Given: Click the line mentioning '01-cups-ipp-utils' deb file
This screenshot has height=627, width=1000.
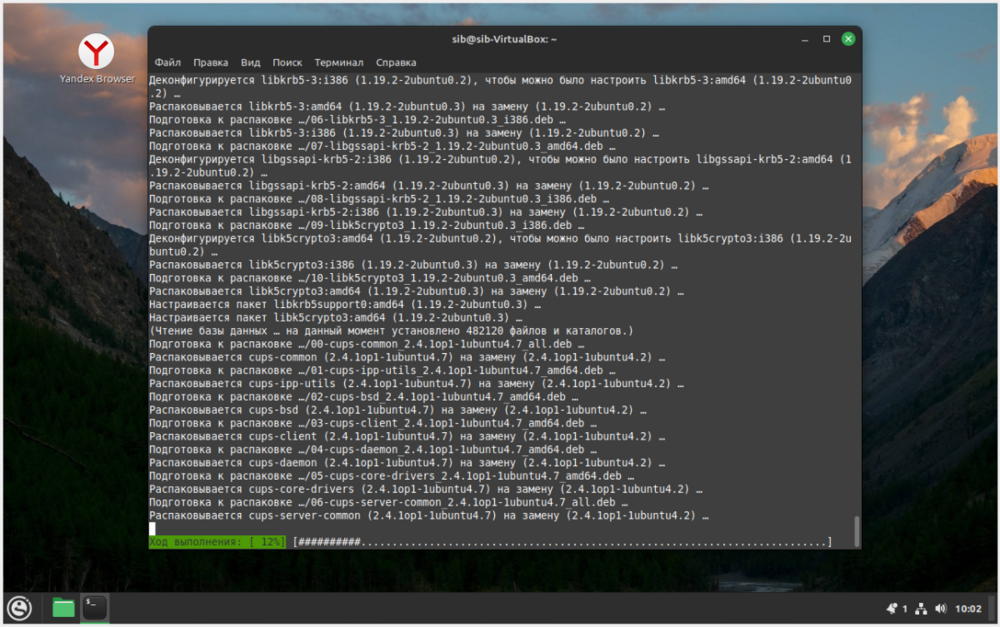Looking at the screenshot, I should tap(382, 371).
